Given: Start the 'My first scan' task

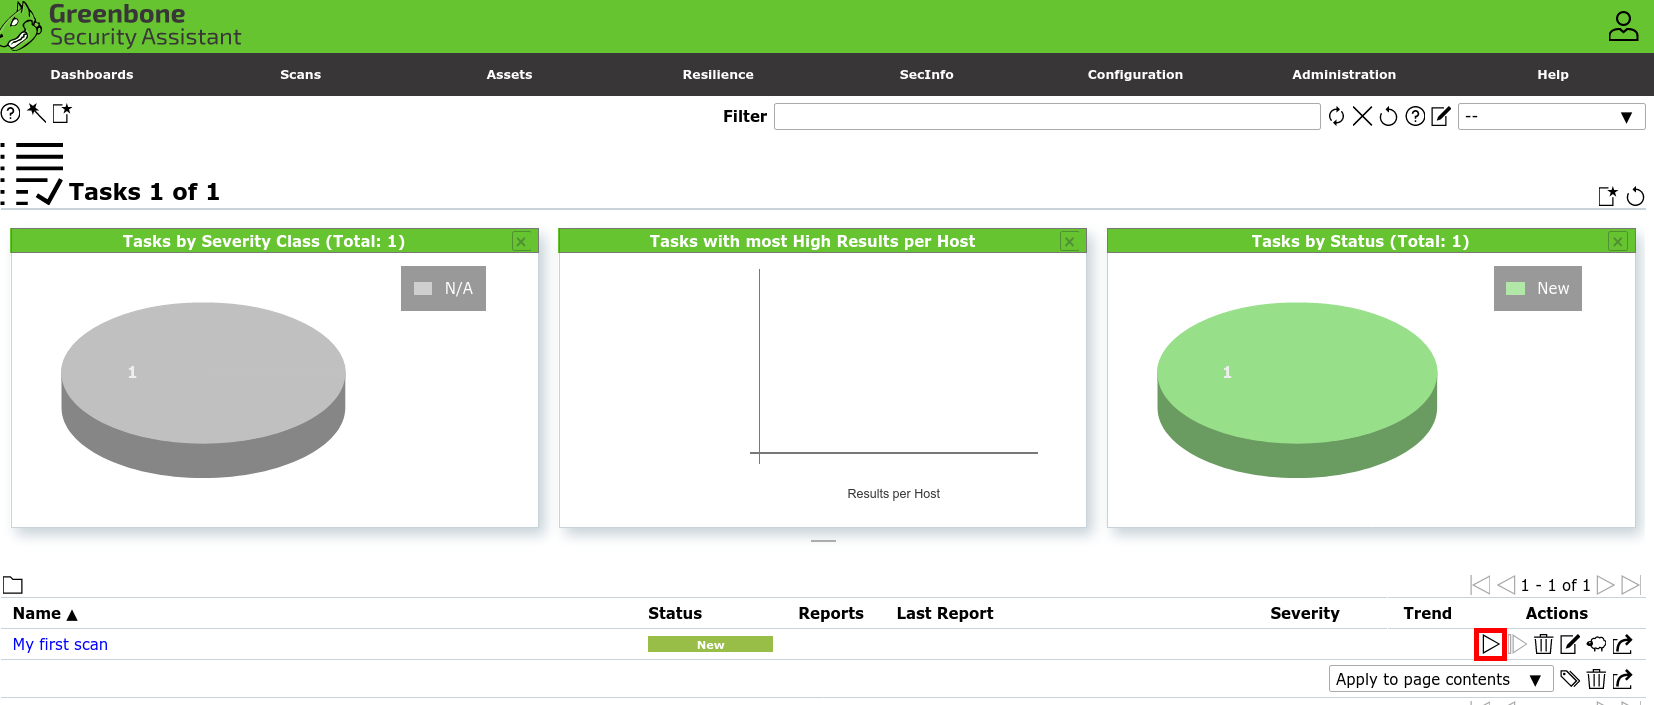Looking at the screenshot, I should [1490, 644].
